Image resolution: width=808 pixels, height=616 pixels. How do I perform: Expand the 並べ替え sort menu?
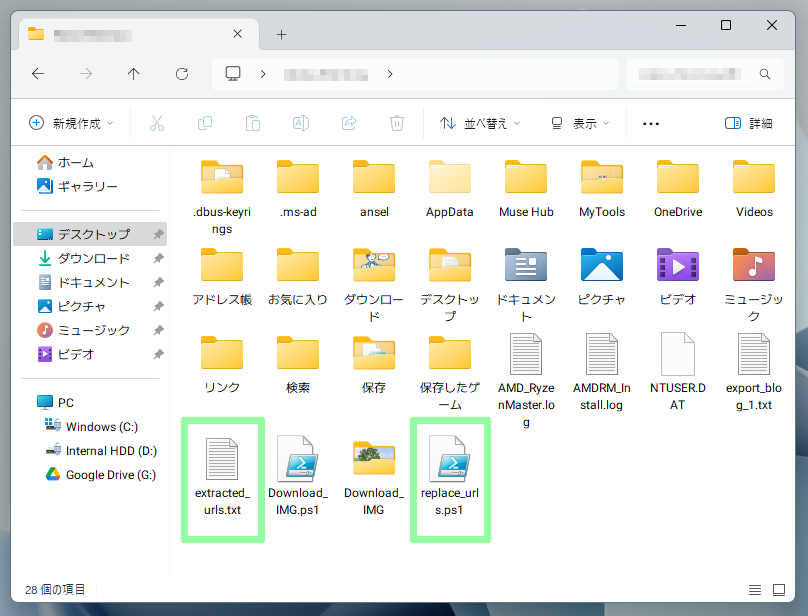[480, 123]
